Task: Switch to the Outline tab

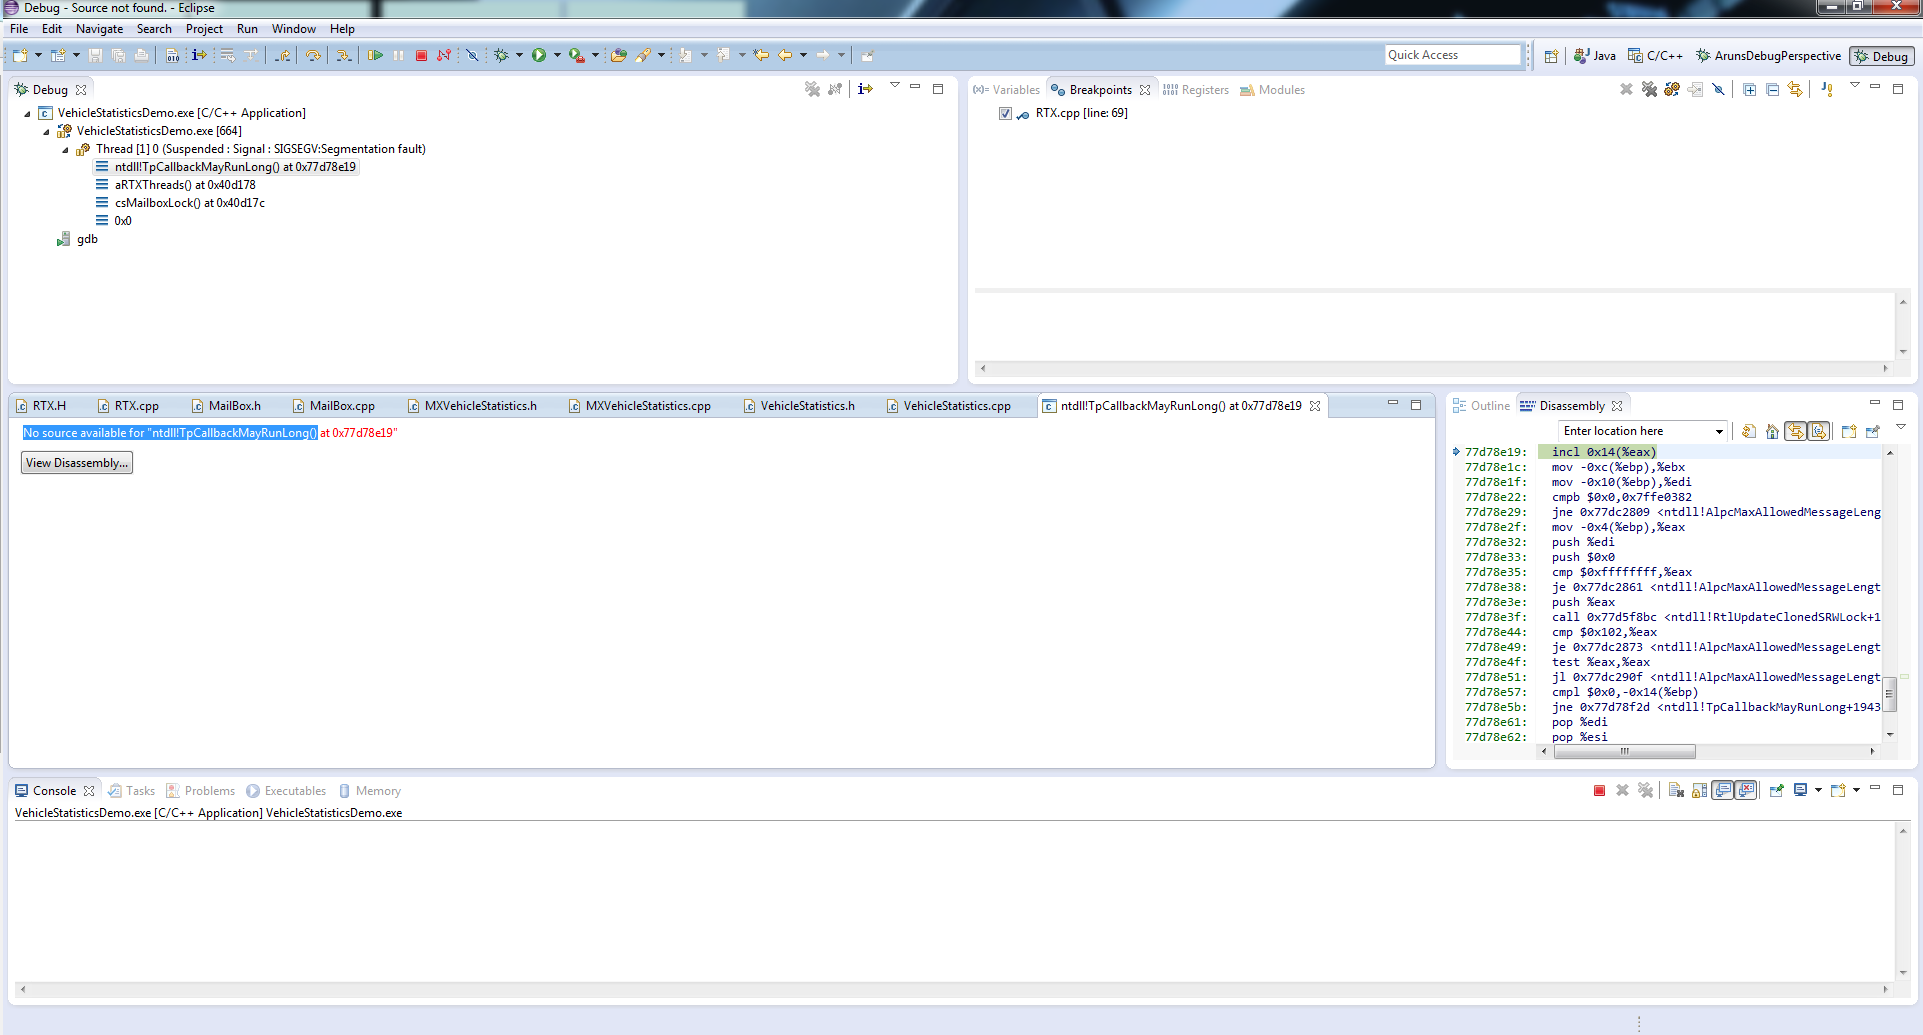Action: point(1481,406)
